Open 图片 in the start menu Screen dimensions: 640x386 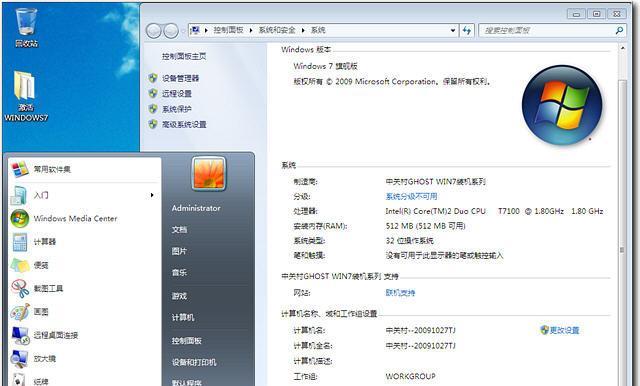[179, 251]
